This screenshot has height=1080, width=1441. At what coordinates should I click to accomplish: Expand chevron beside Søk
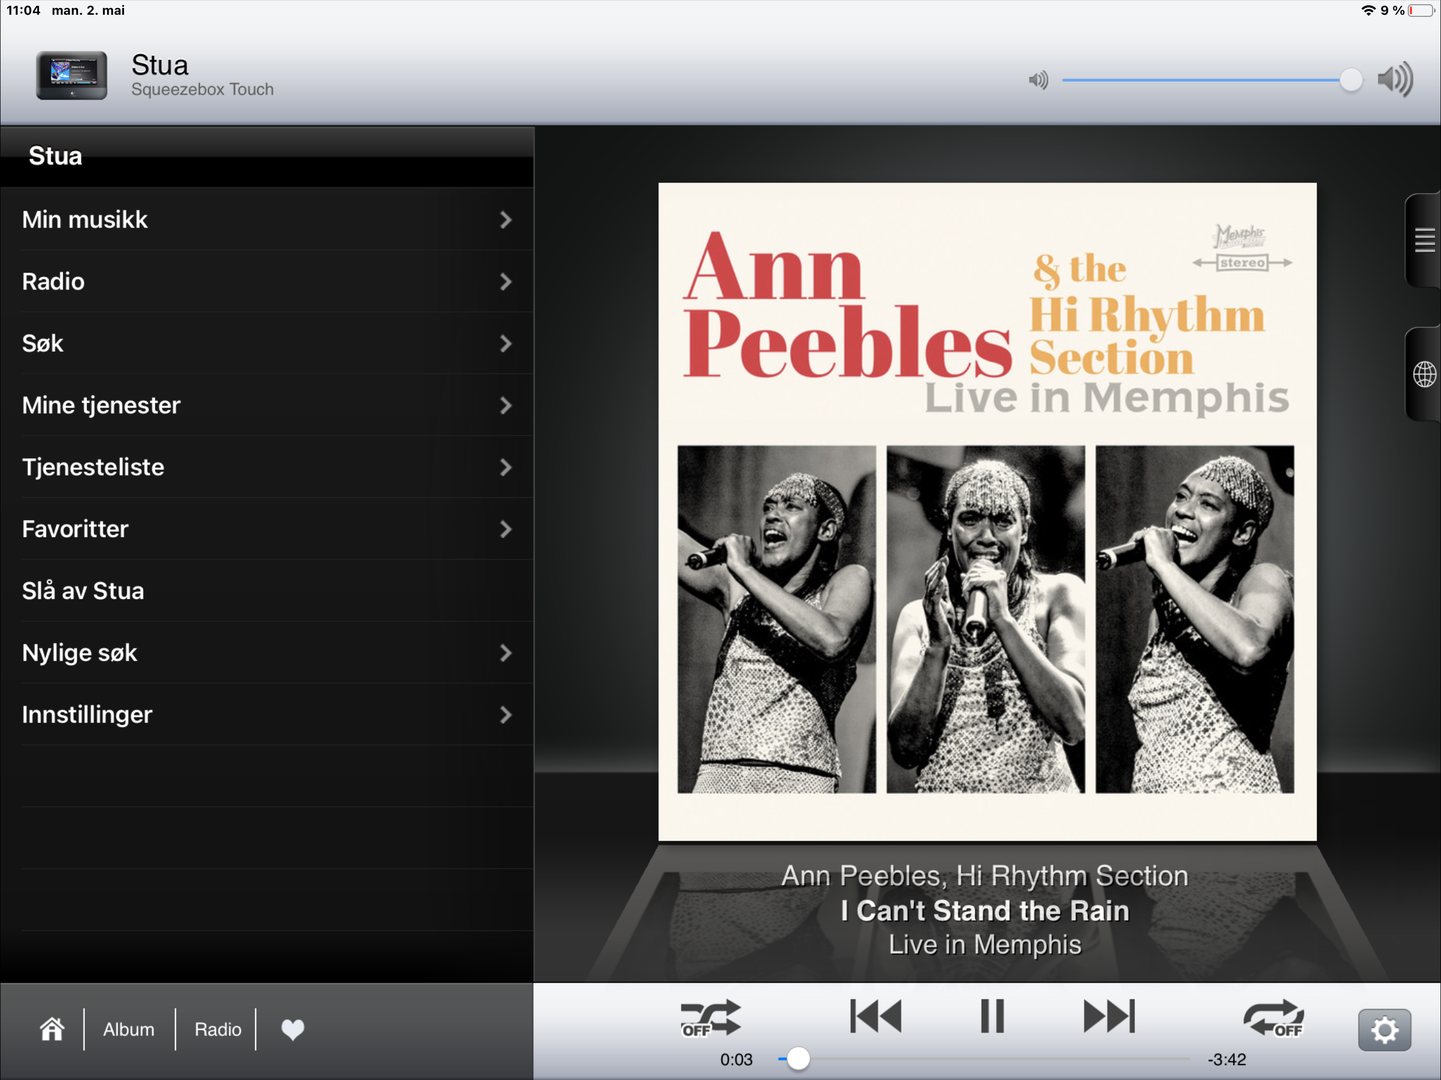[x=506, y=344]
